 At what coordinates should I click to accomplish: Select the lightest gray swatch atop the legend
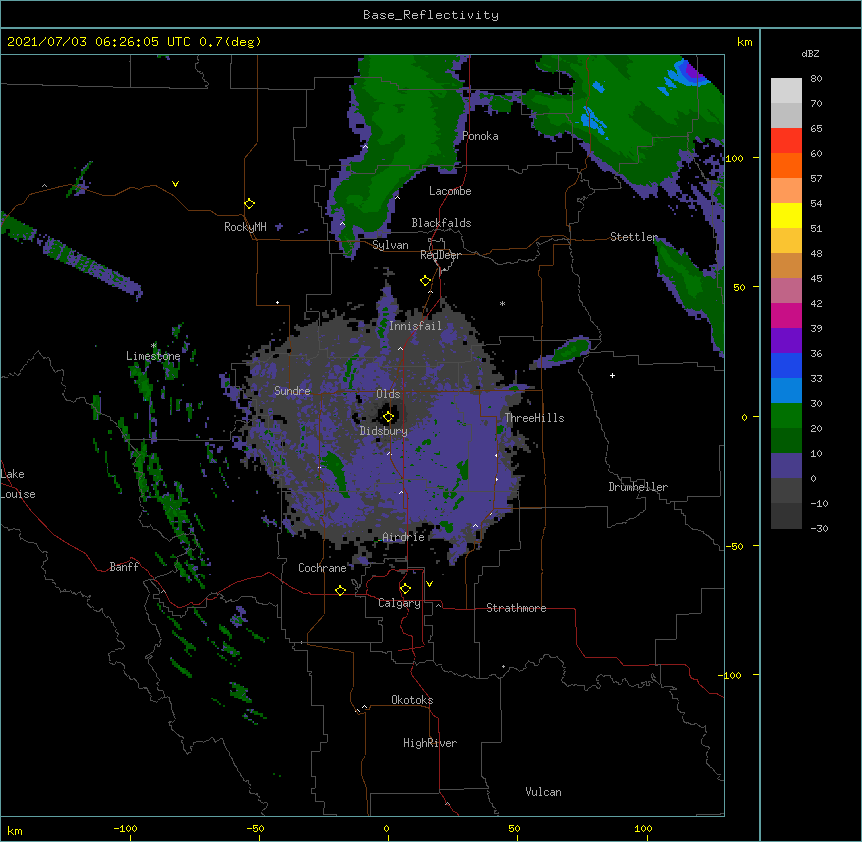pos(786,90)
